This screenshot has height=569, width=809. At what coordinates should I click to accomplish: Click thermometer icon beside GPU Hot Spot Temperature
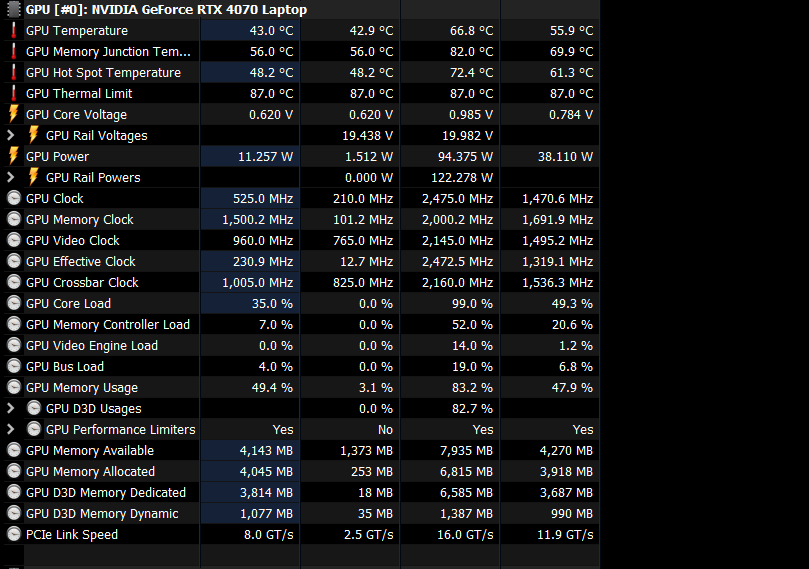(14, 73)
